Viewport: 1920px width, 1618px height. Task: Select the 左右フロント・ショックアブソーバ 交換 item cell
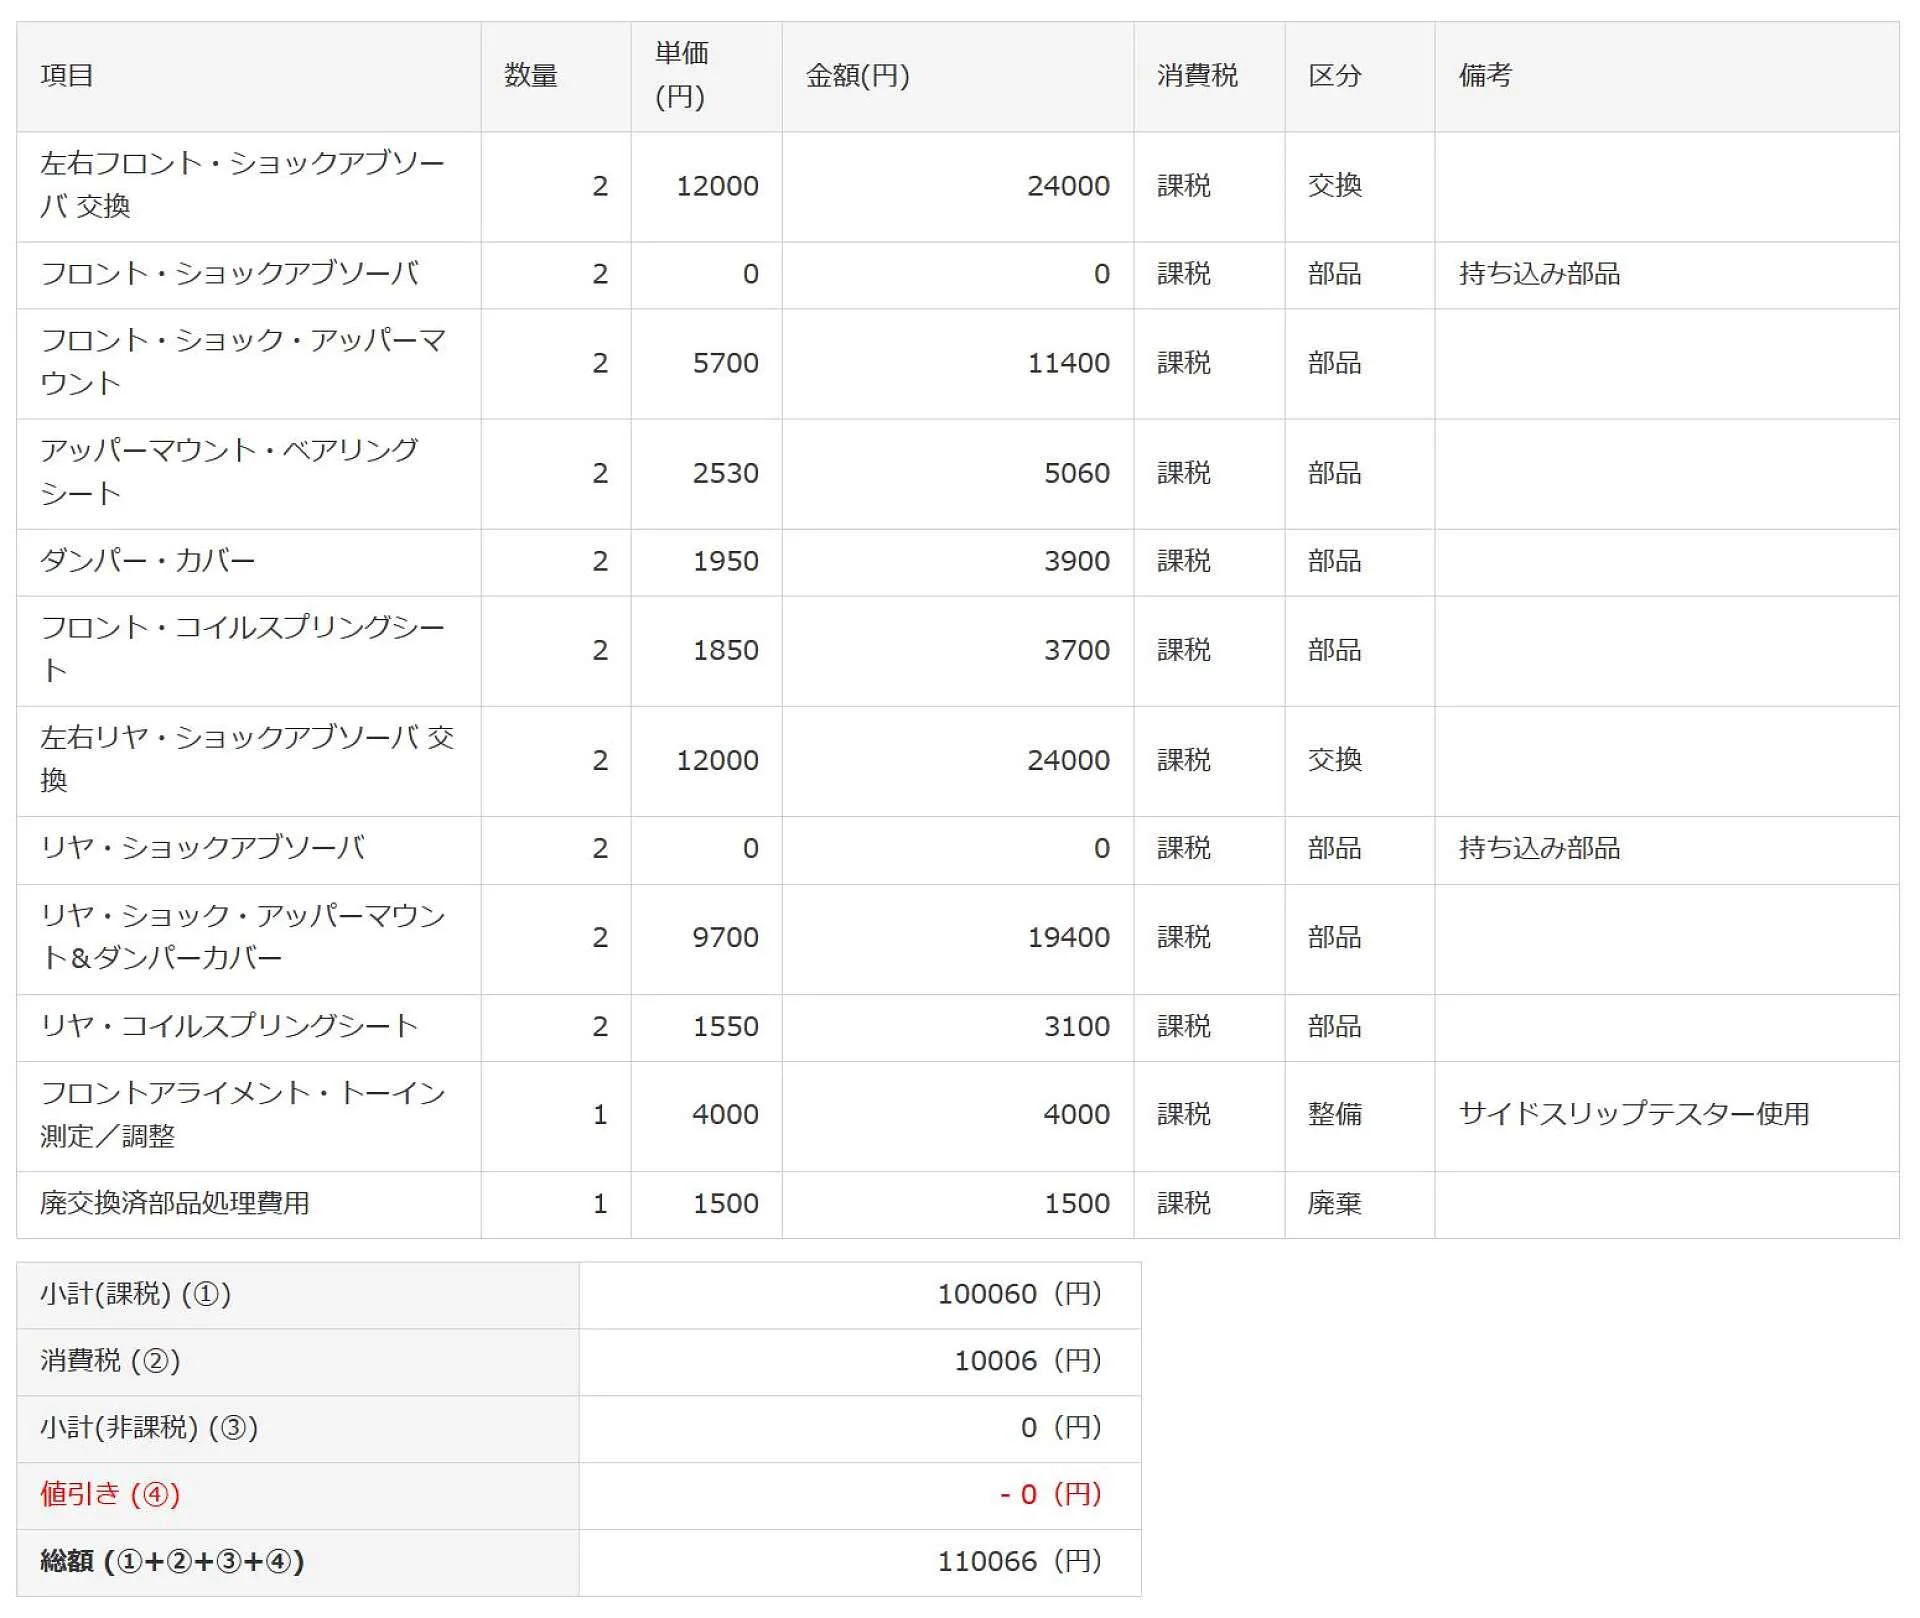[x=242, y=185]
